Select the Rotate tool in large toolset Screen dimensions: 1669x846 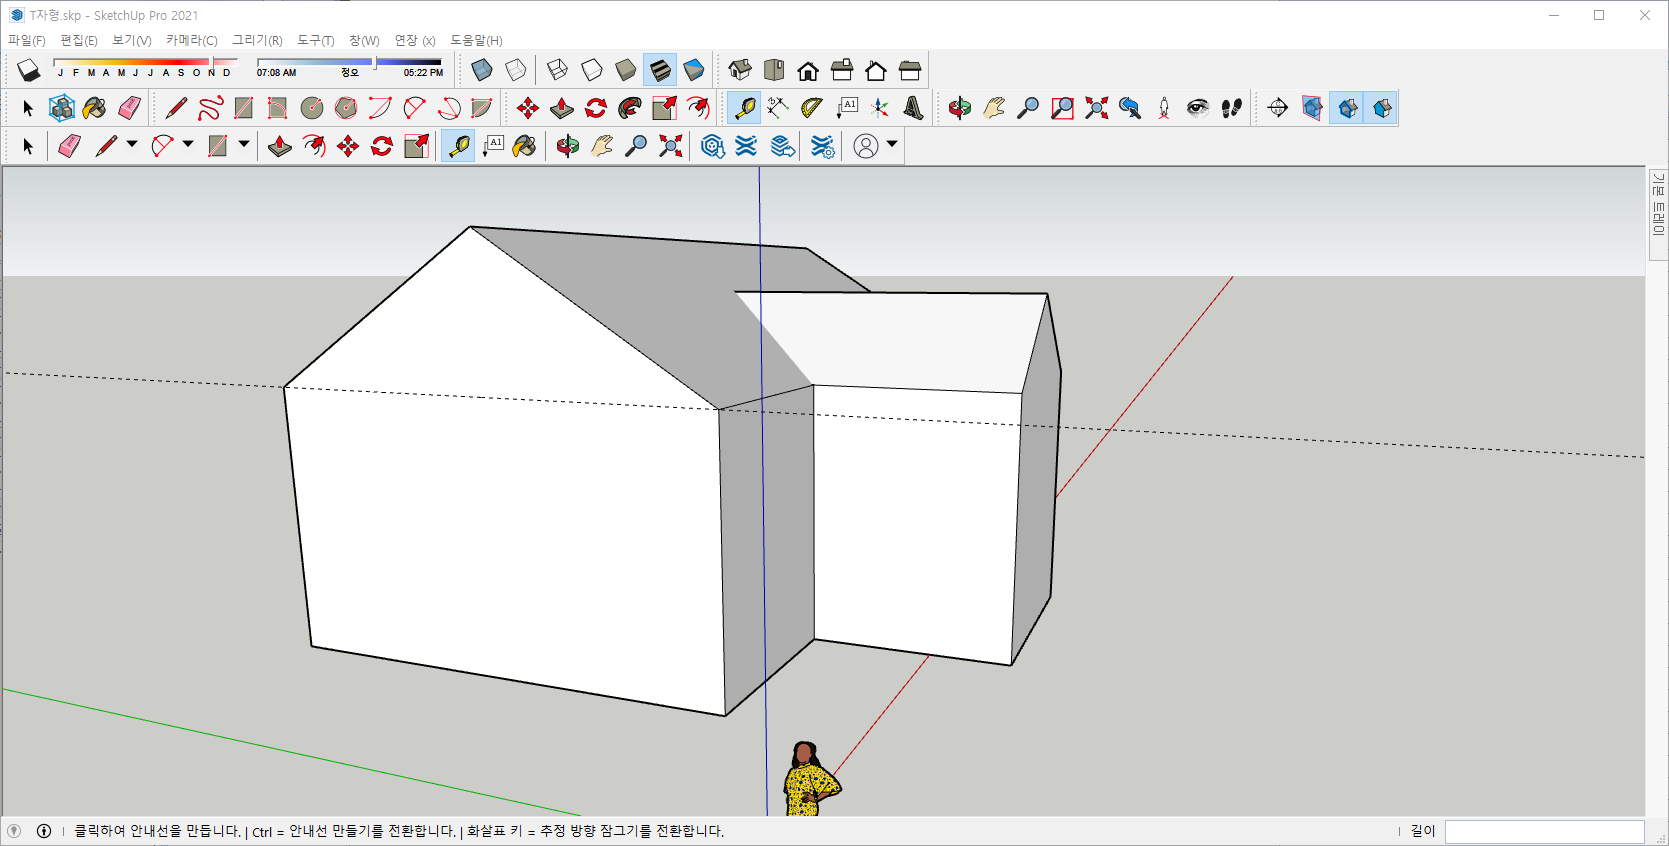(x=596, y=108)
